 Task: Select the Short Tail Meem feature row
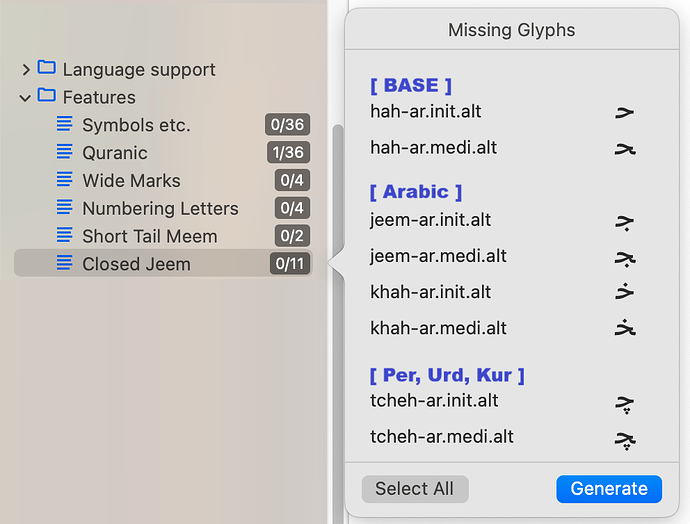click(150, 236)
